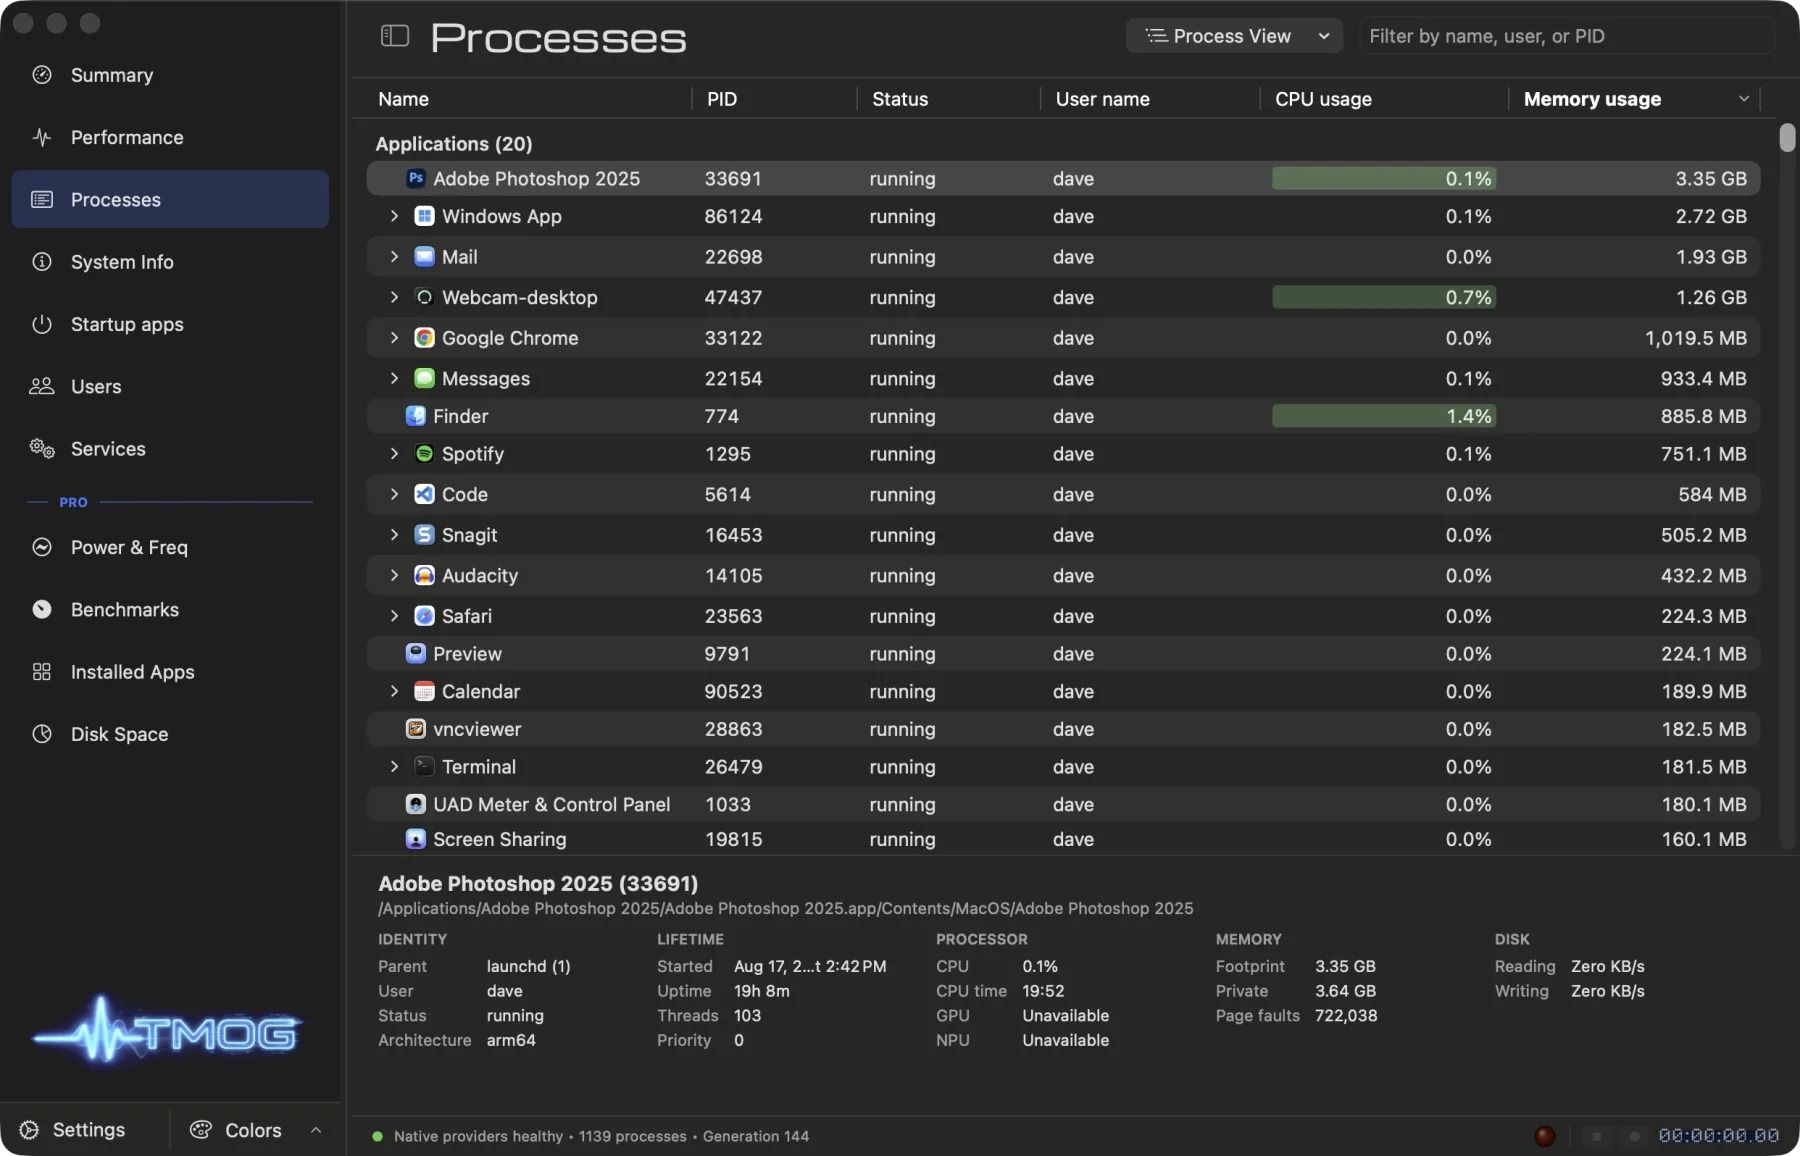Image resolution: width=1800 pixels, height=1156 pixels.
Task: Open Settings at the sidebar bottom
Action: coord(74,1130)
